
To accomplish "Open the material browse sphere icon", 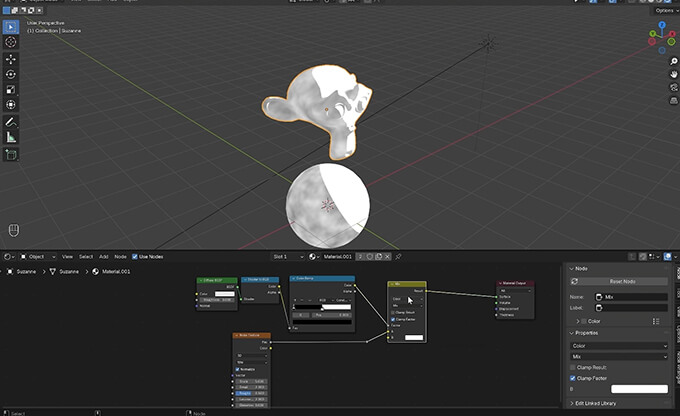I will click(313, 257).
